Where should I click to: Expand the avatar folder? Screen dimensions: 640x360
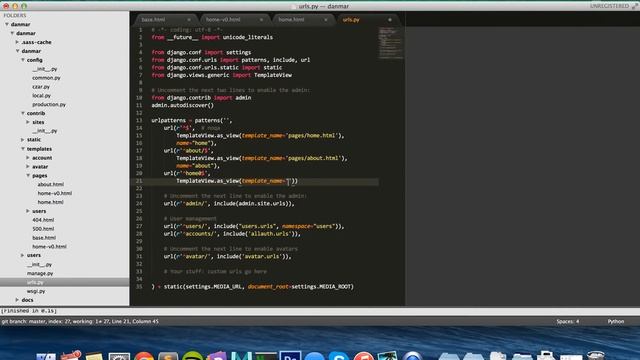coord(28,167)
